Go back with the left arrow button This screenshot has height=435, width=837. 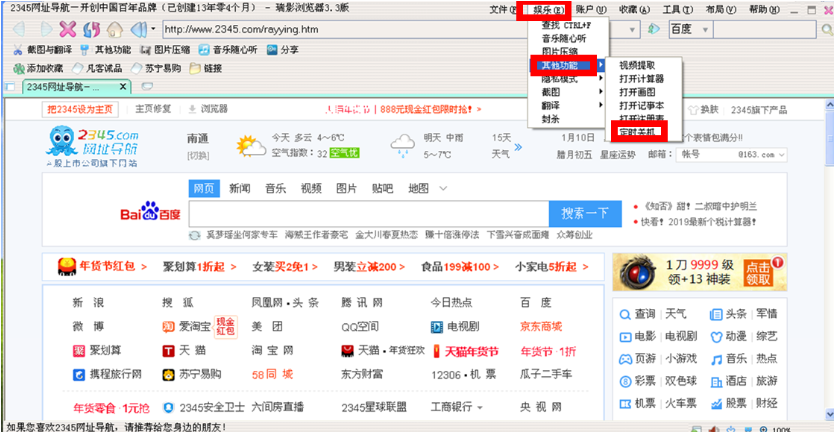(x=20, y=29)
